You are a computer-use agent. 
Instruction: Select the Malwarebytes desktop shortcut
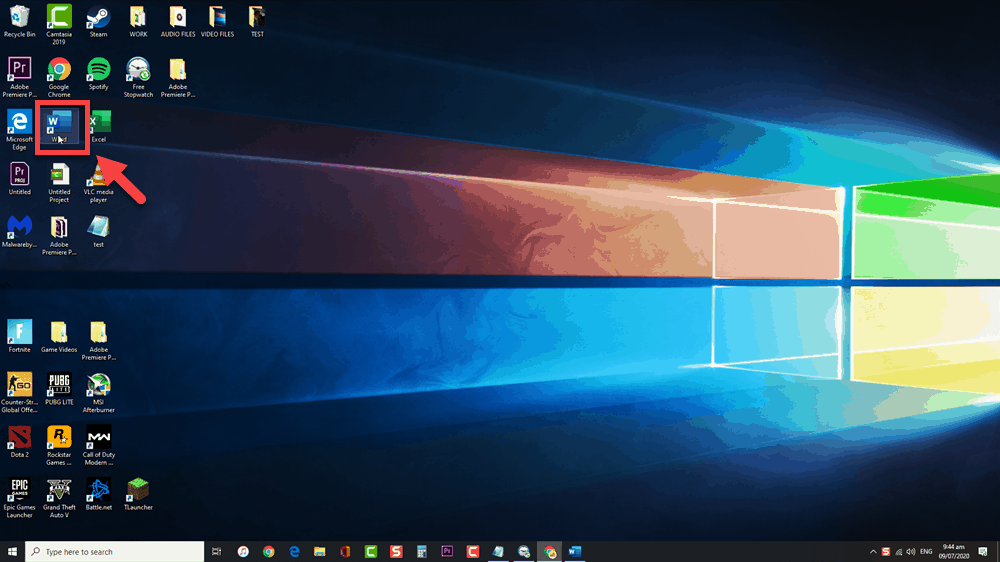point(19,232)
